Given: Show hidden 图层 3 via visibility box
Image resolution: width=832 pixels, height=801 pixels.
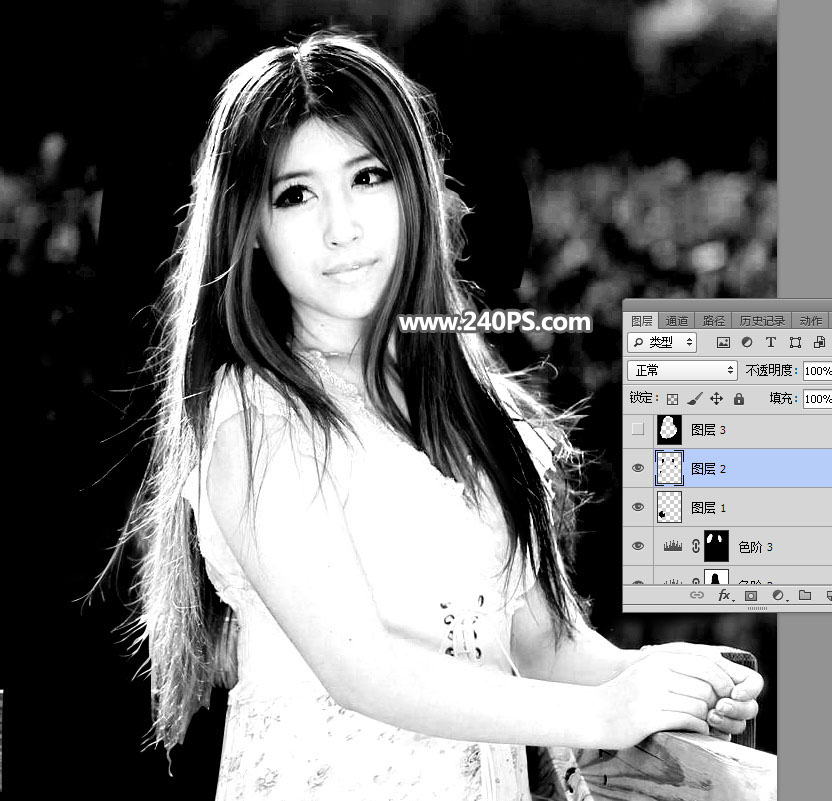Looking at the screenshot, I should (638, 429).
